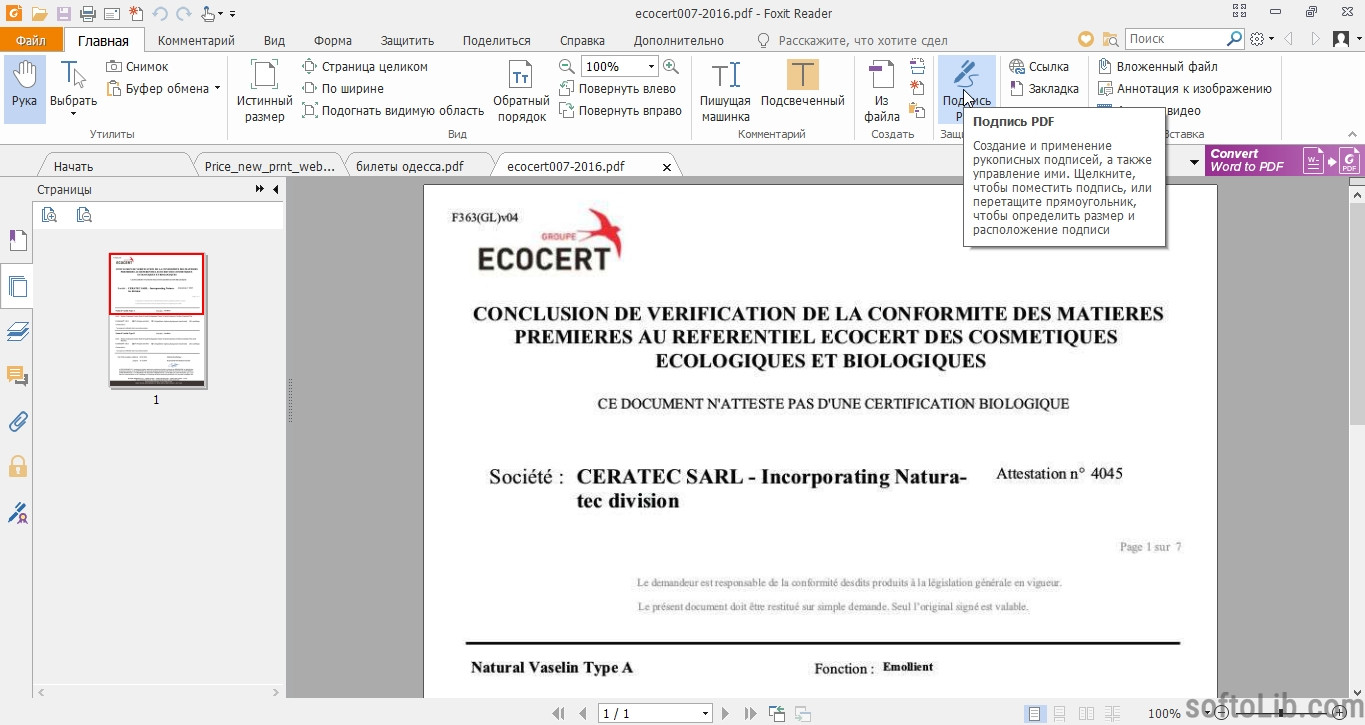Toggle the Pages thumbnails panel
1365x725 pixels.
tap(17, 287)
